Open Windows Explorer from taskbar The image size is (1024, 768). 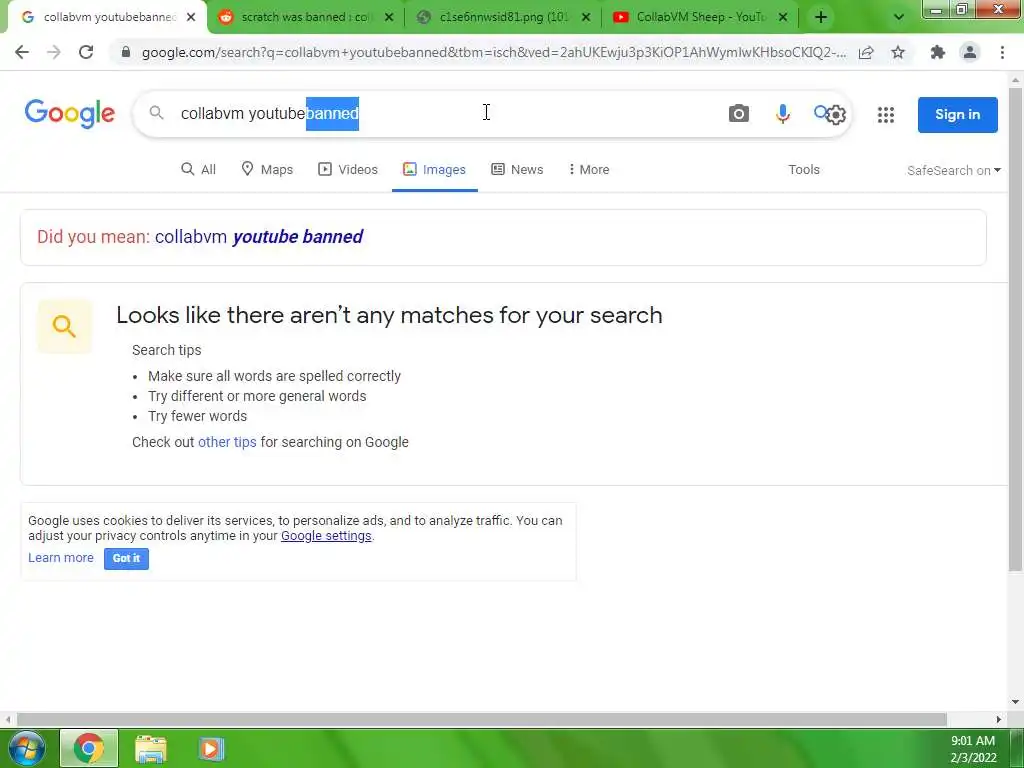click(x=151, y=748)
